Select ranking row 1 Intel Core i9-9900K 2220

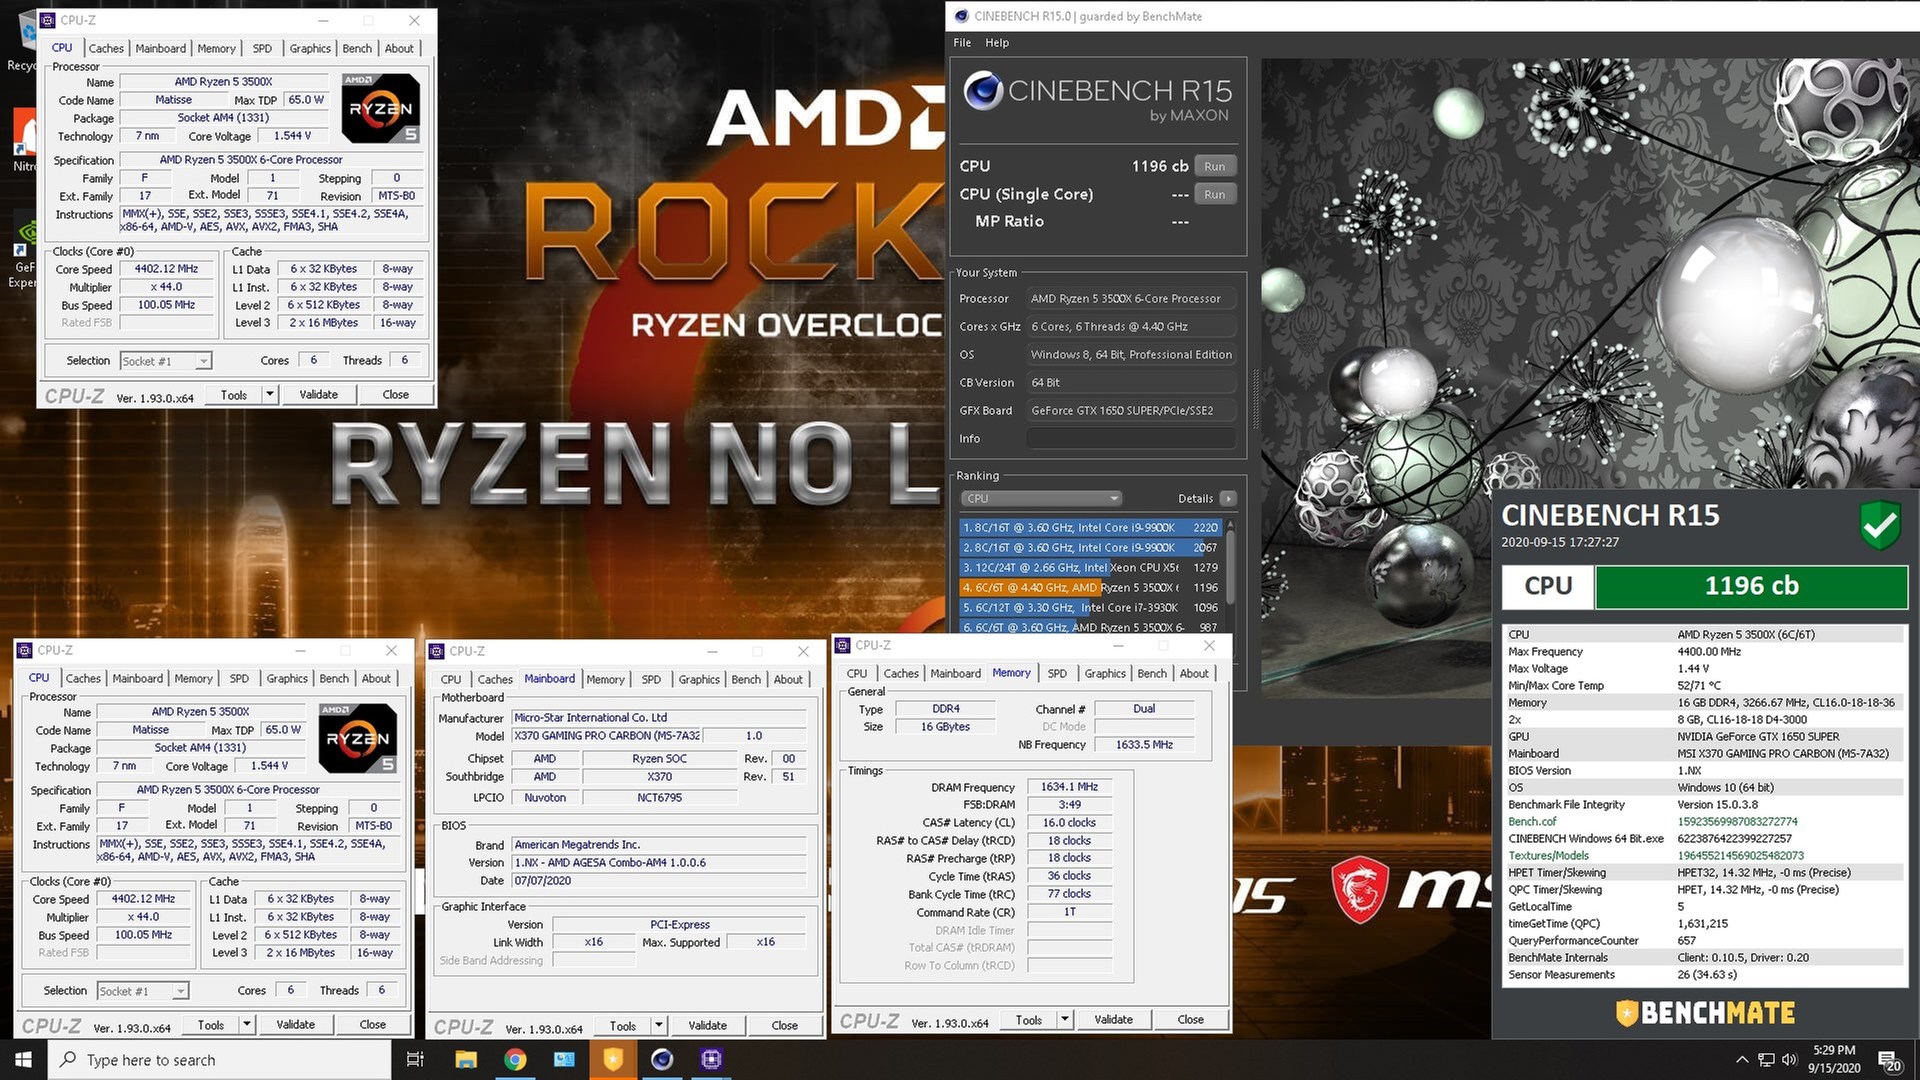[x=1090, y=527]
